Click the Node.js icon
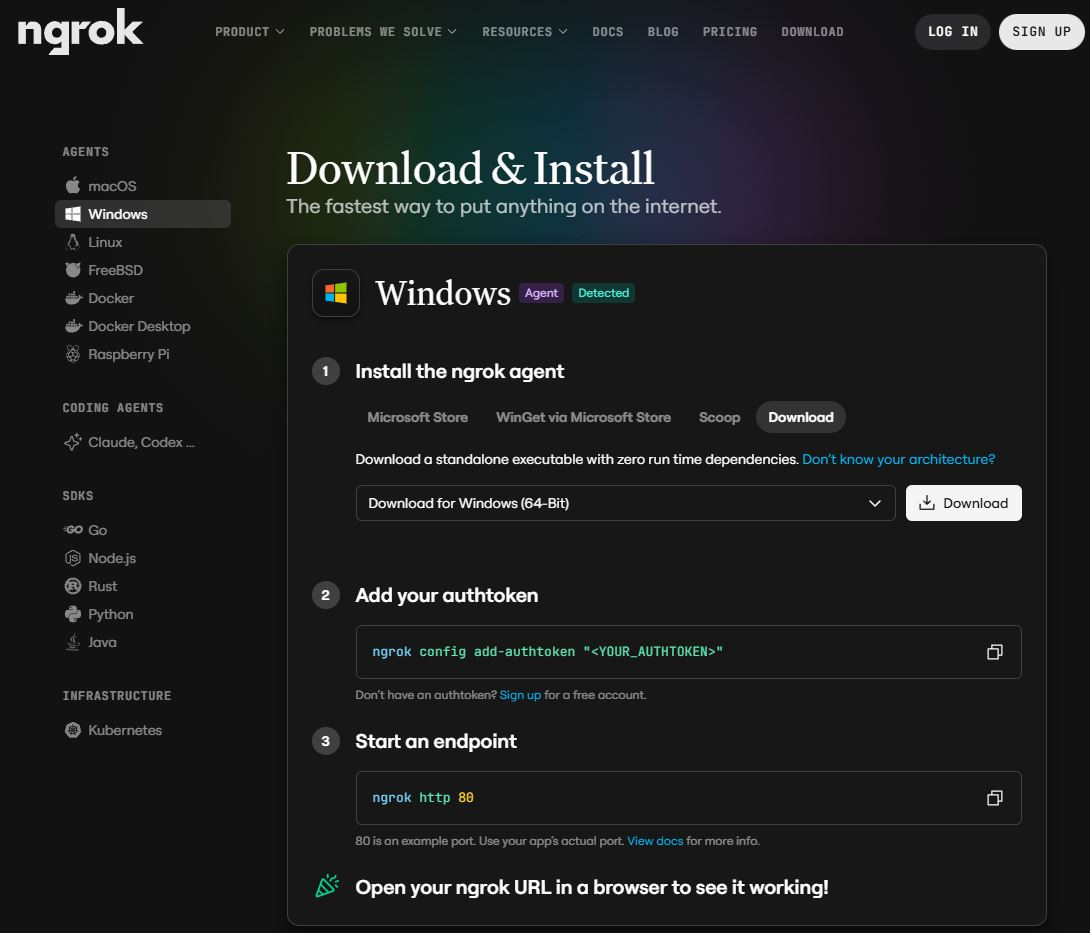The width and height of the screenshot is (1090, 933). (72, 558)
